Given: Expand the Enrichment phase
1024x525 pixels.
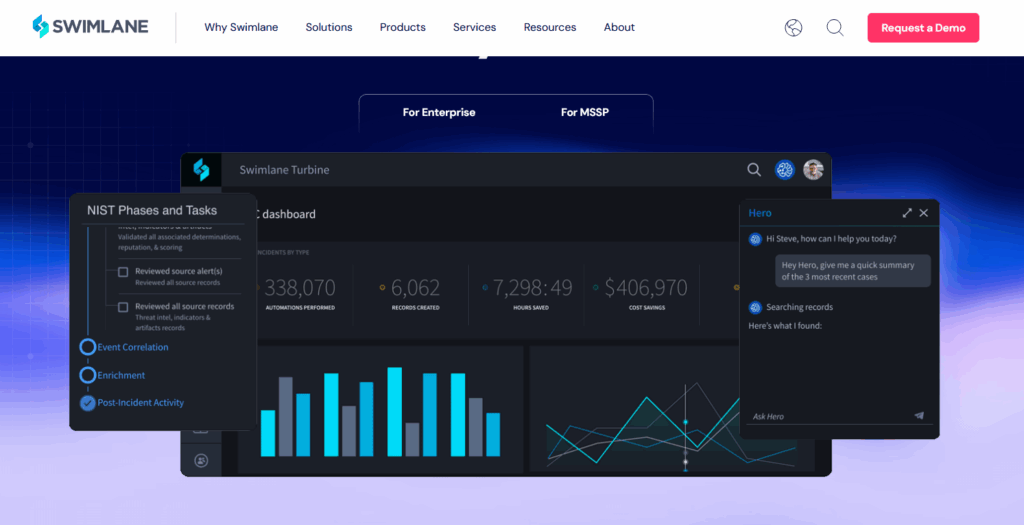Looking at the screenshot, I should click(x=88, y=375).
